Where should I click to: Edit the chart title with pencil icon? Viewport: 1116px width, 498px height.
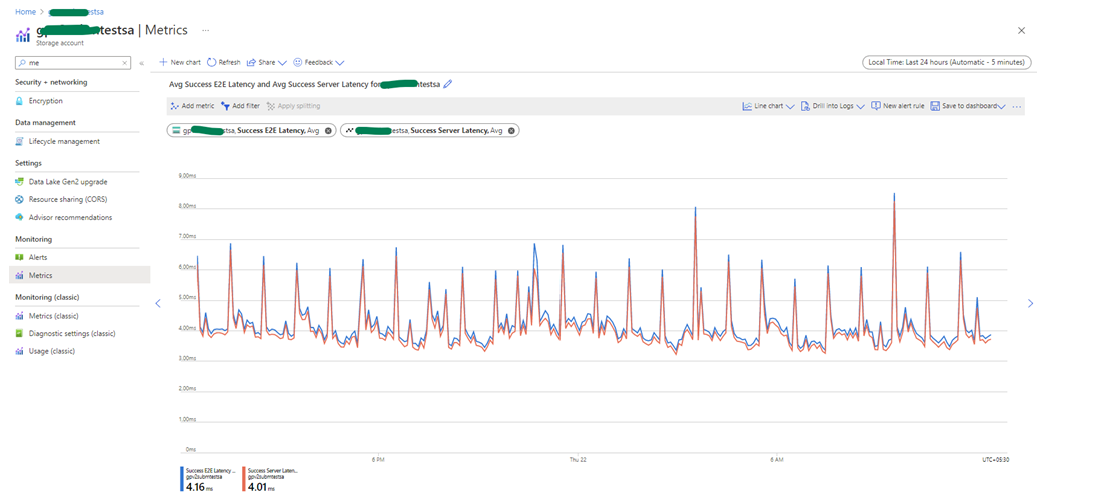click(x=447, y=84)
